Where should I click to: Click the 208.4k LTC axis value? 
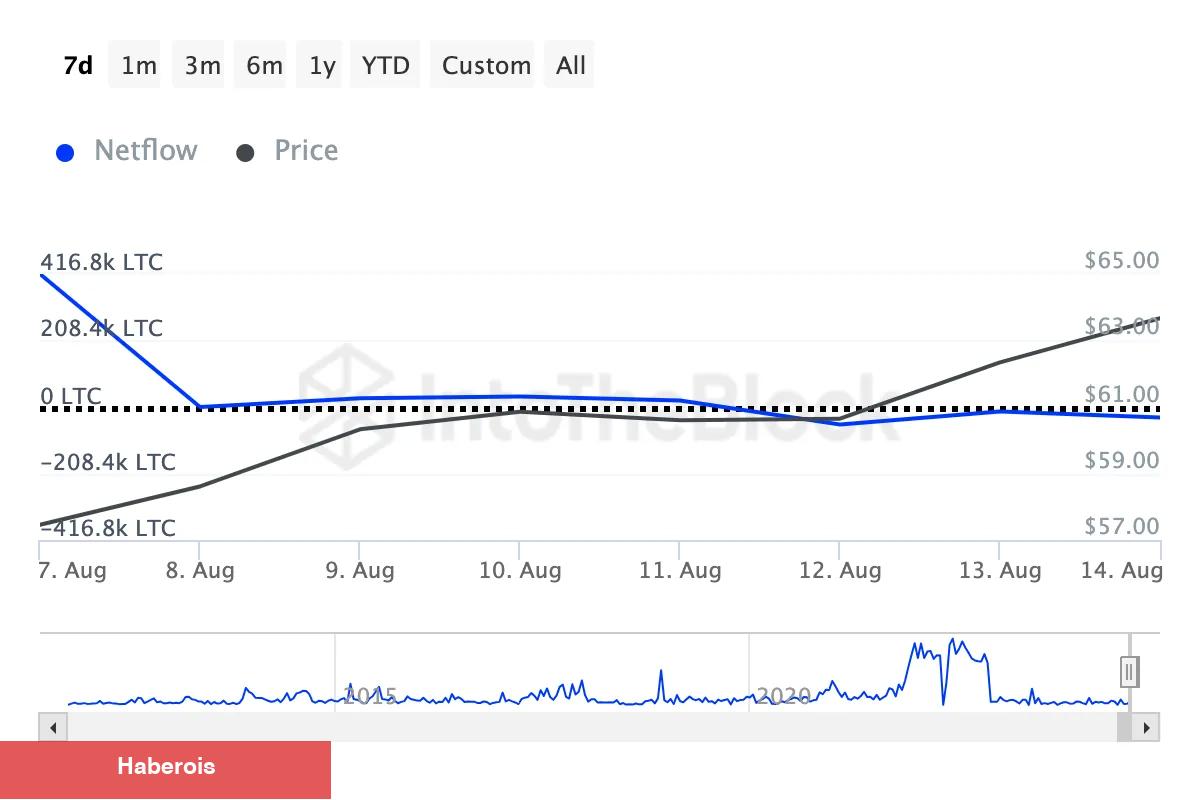coord(101,329)
